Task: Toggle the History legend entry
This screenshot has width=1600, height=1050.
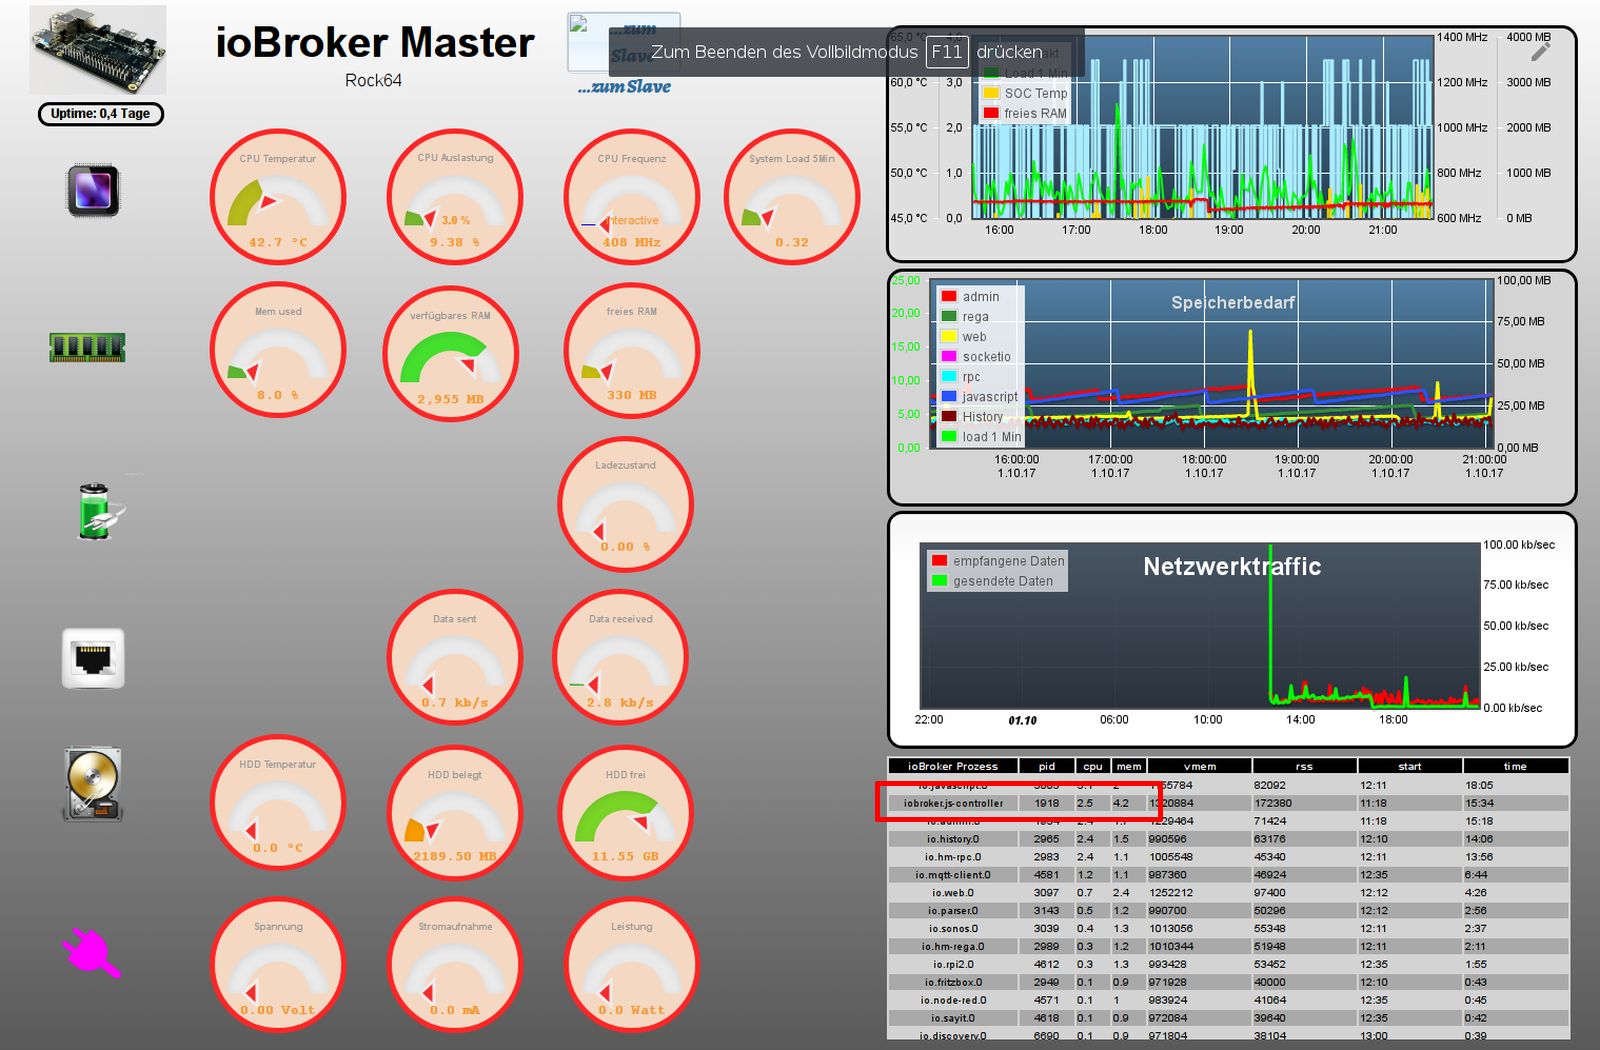Action: 972,417
